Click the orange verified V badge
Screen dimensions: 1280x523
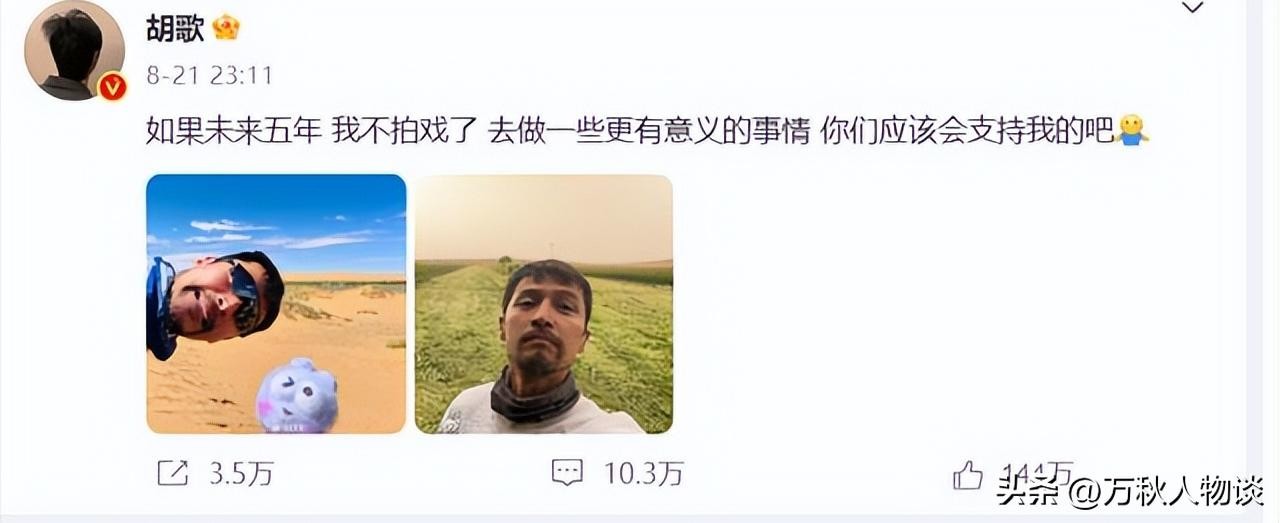112,88
